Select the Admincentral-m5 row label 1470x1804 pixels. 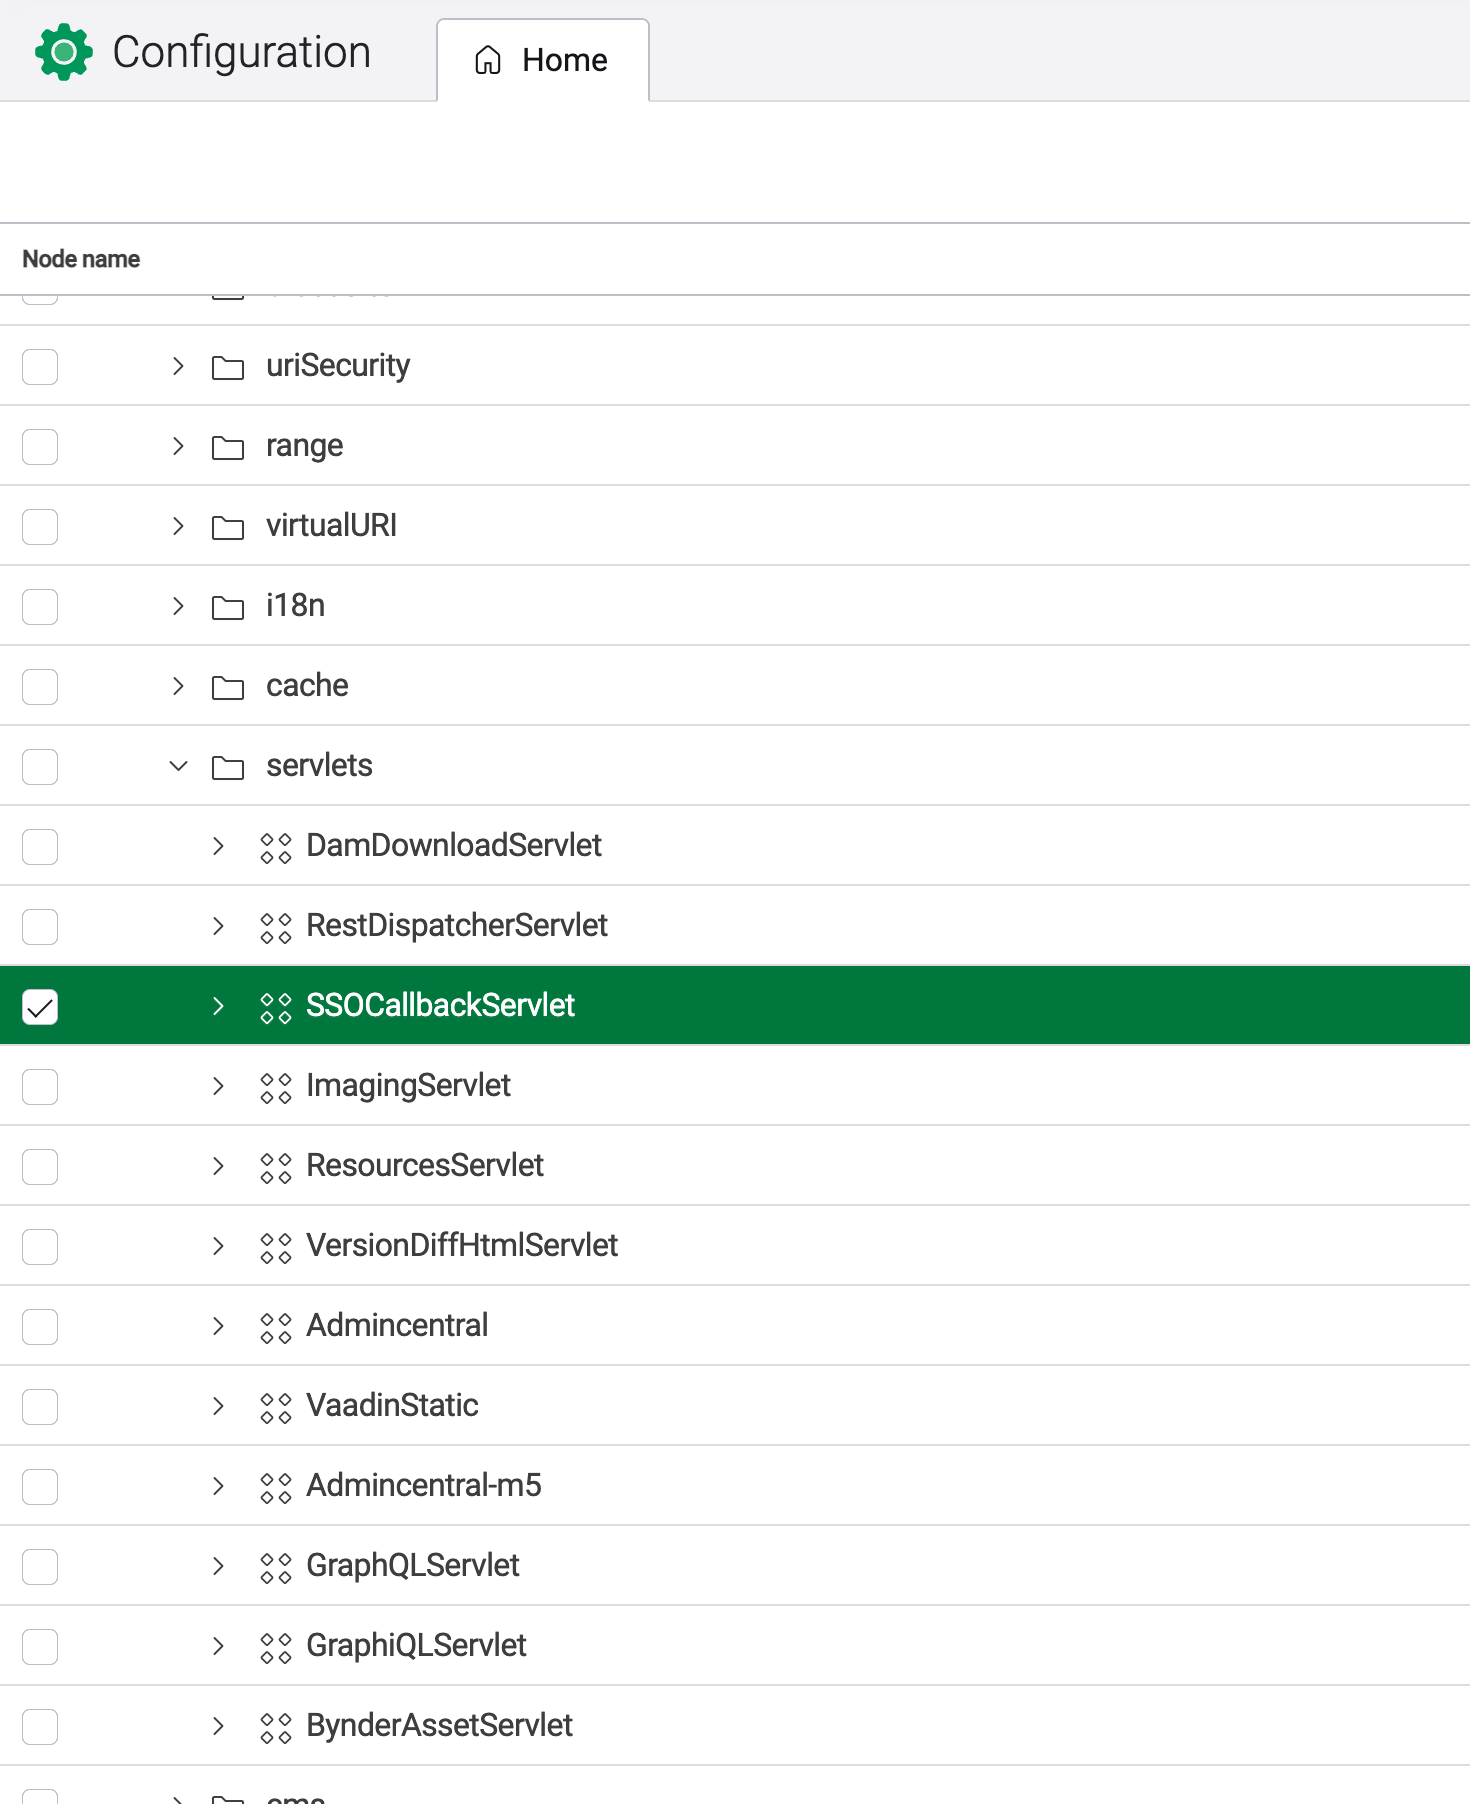pos(424,1486)
